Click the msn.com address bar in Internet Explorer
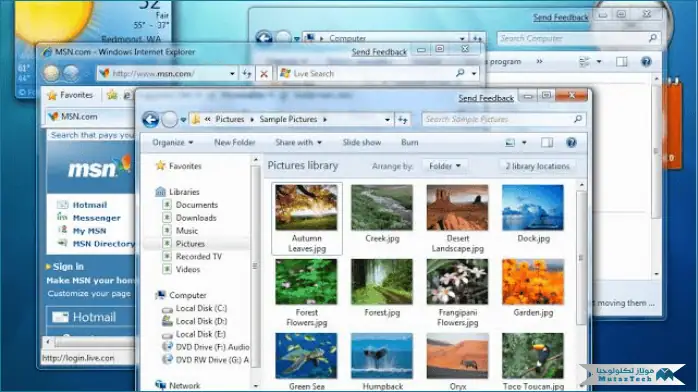This screenshot has height=392, width=698. (167, 73)
